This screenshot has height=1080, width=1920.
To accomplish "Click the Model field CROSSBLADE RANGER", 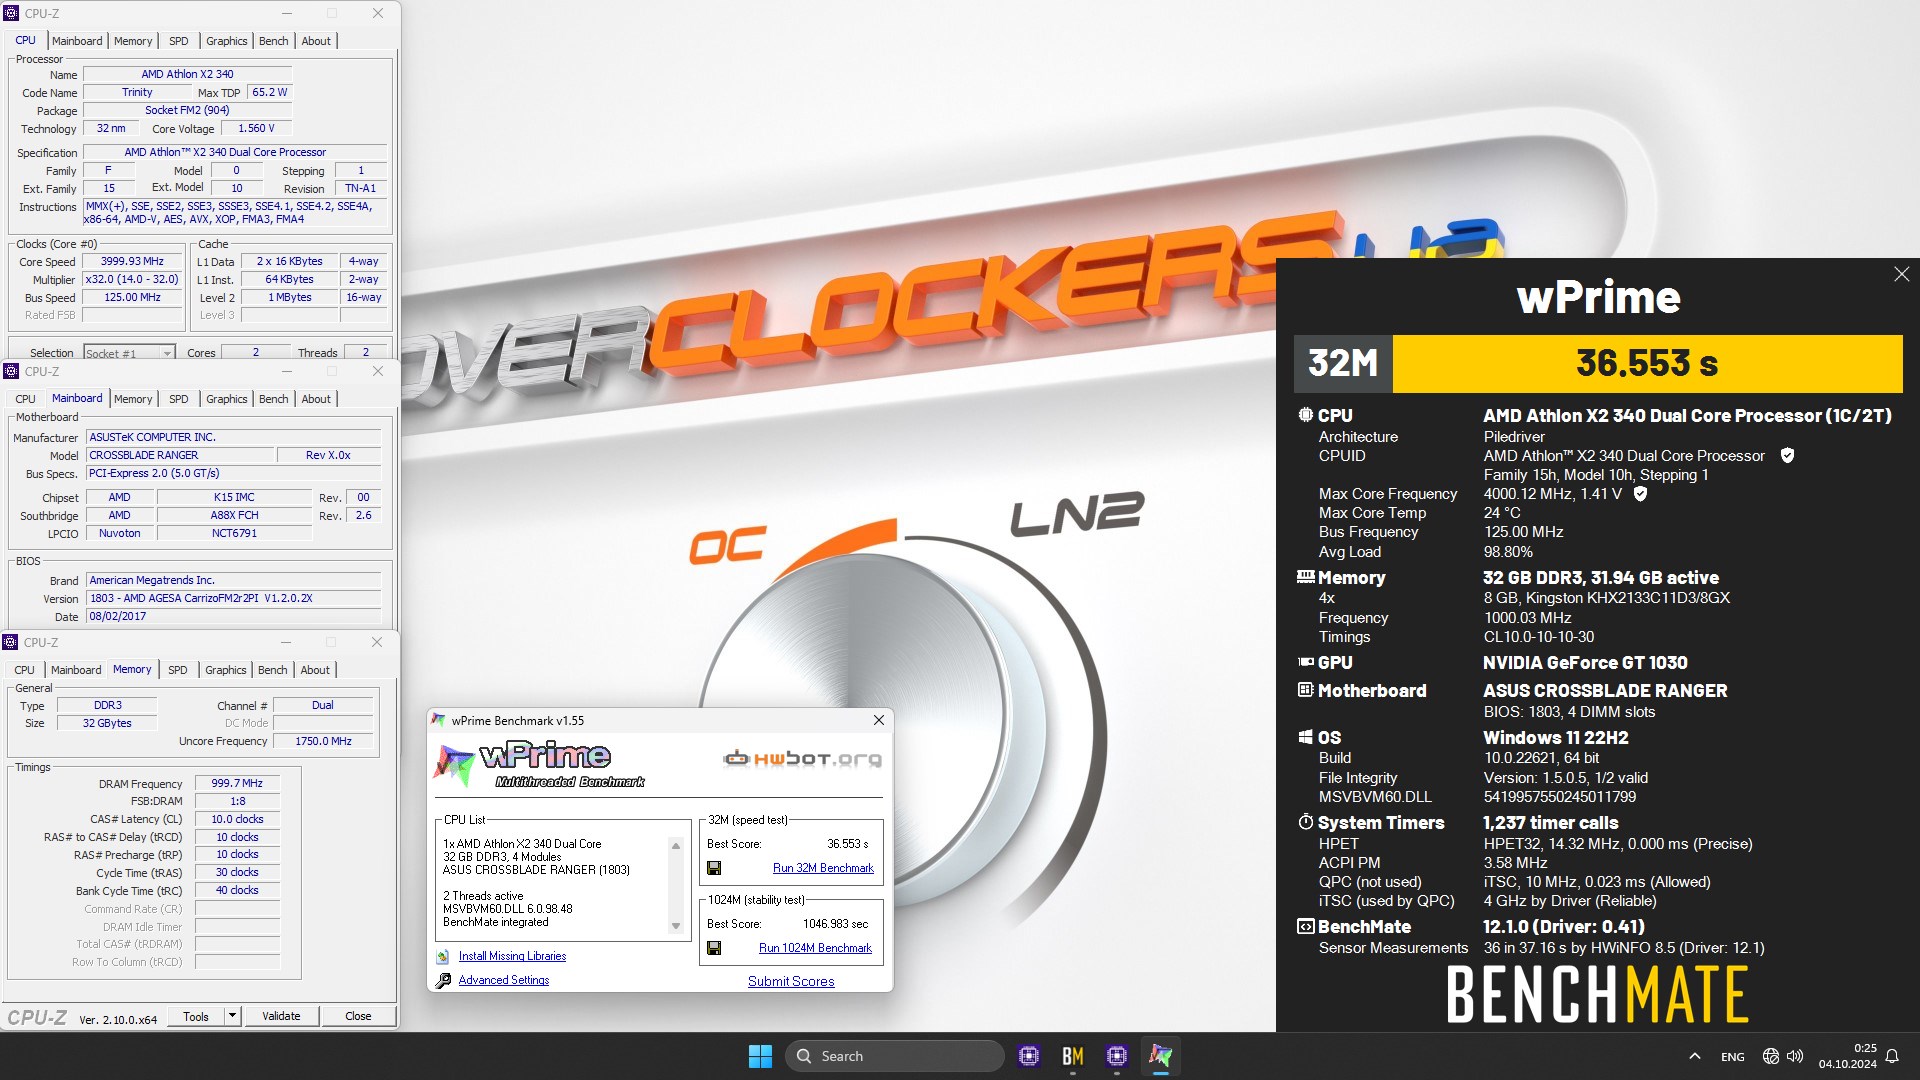I will point(180,456).
